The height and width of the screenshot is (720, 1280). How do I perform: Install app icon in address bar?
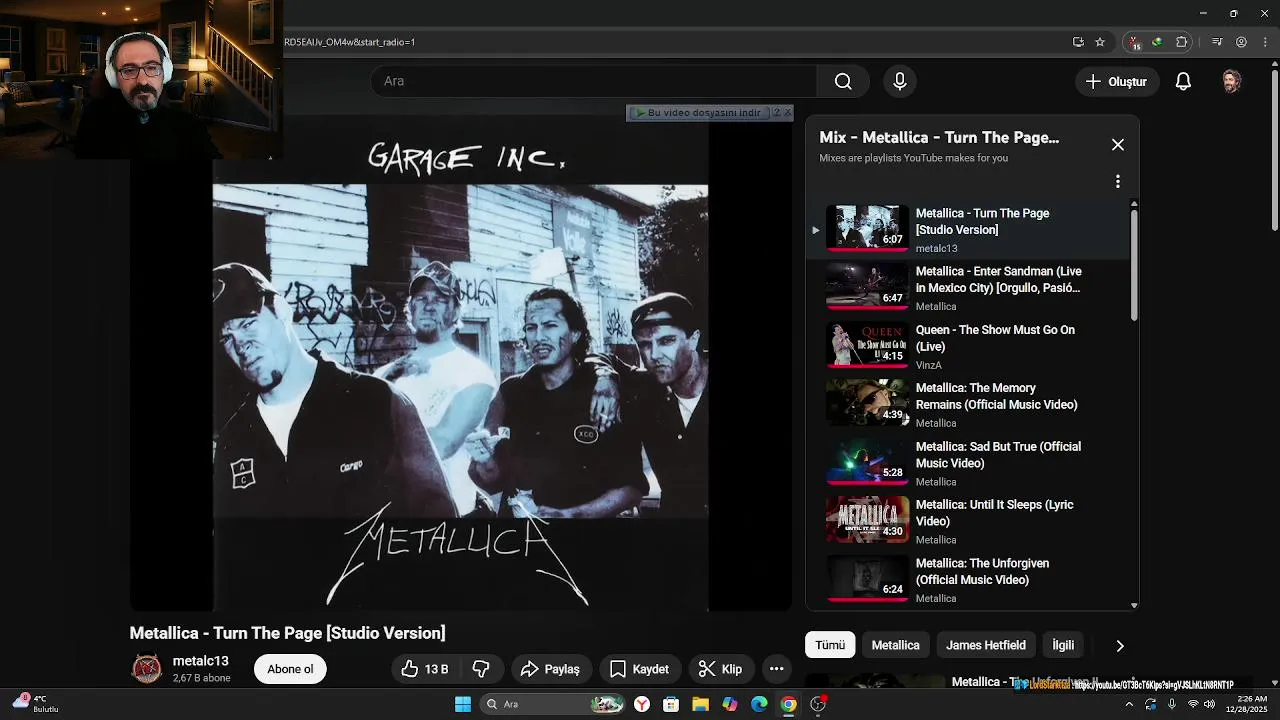[x=1078, y=42]
